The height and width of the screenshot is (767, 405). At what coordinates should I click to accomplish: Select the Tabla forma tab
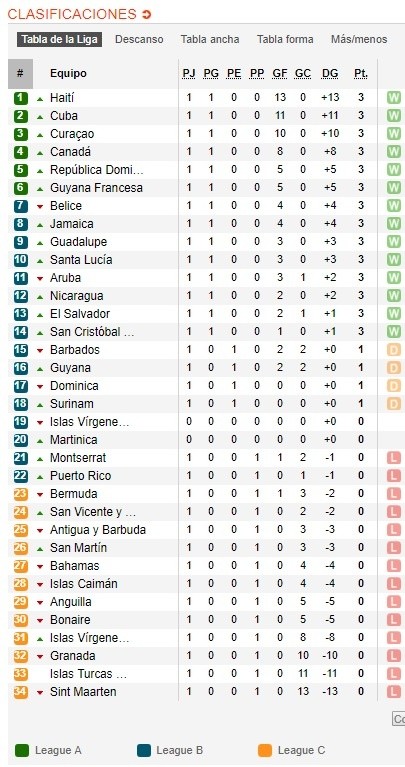[x=285, y=40]
